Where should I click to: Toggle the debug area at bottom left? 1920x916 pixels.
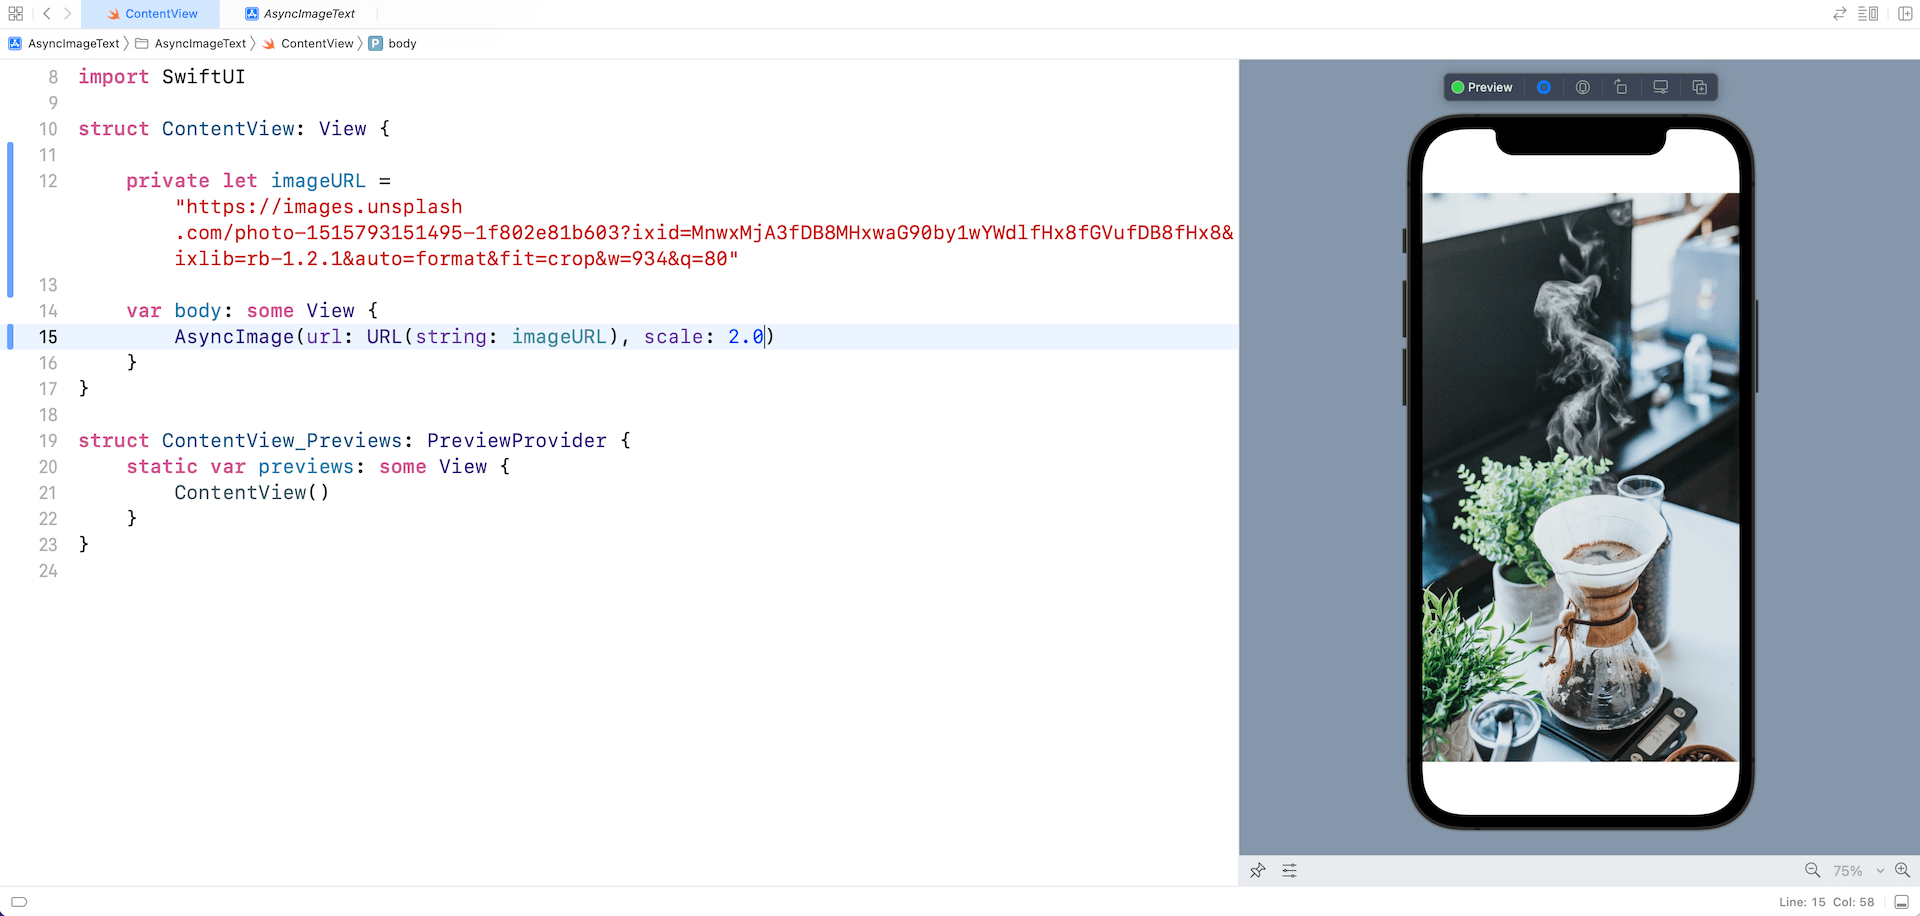click(x=18, y=902)
